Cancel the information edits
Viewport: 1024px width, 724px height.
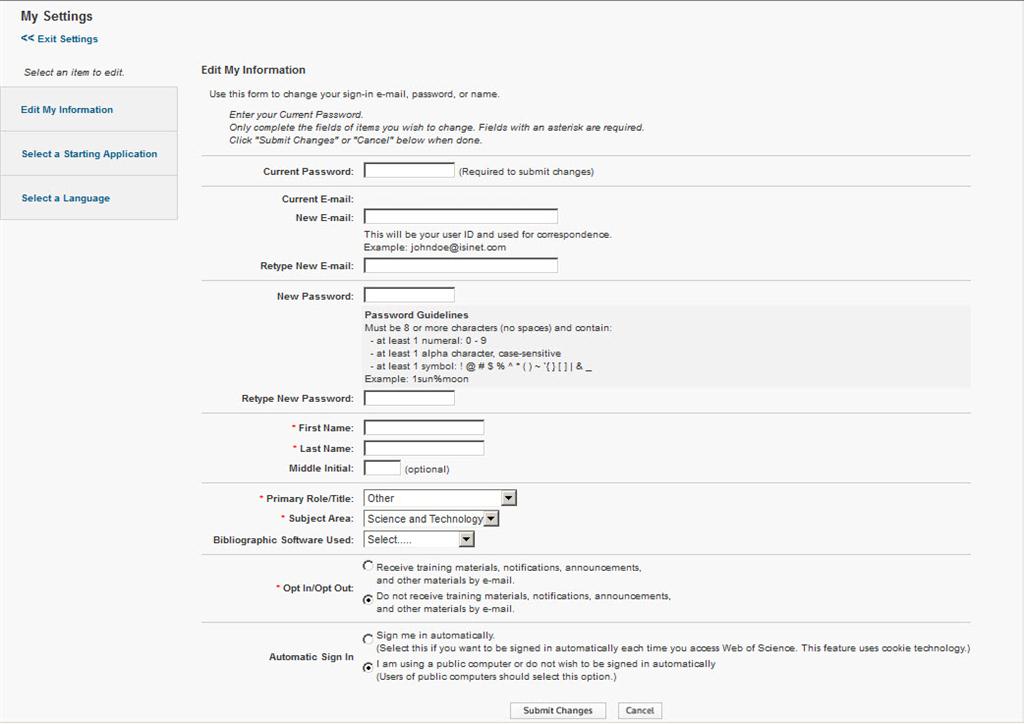click(x=639, y=710)
